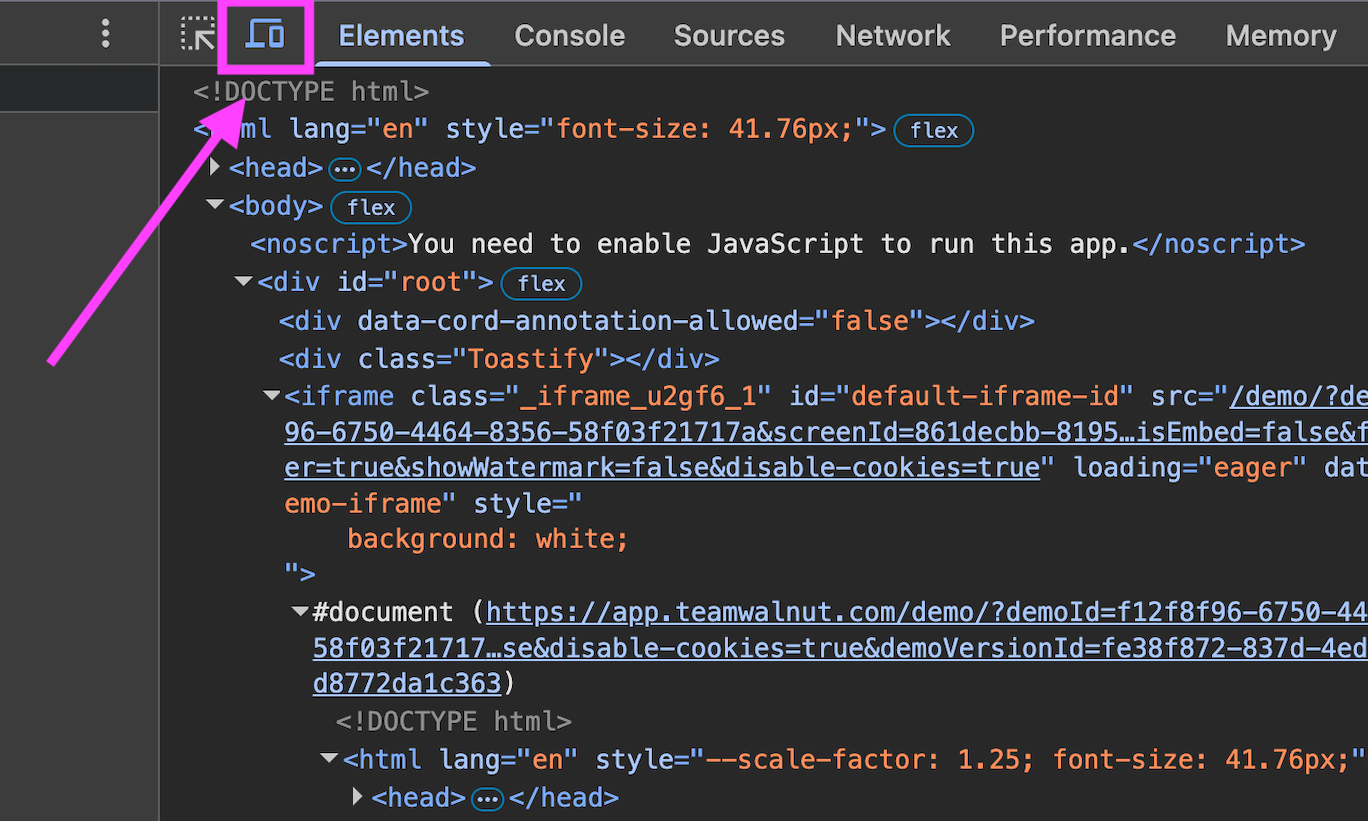Enable flex overlay on the root div

click(x=540, y=283)
